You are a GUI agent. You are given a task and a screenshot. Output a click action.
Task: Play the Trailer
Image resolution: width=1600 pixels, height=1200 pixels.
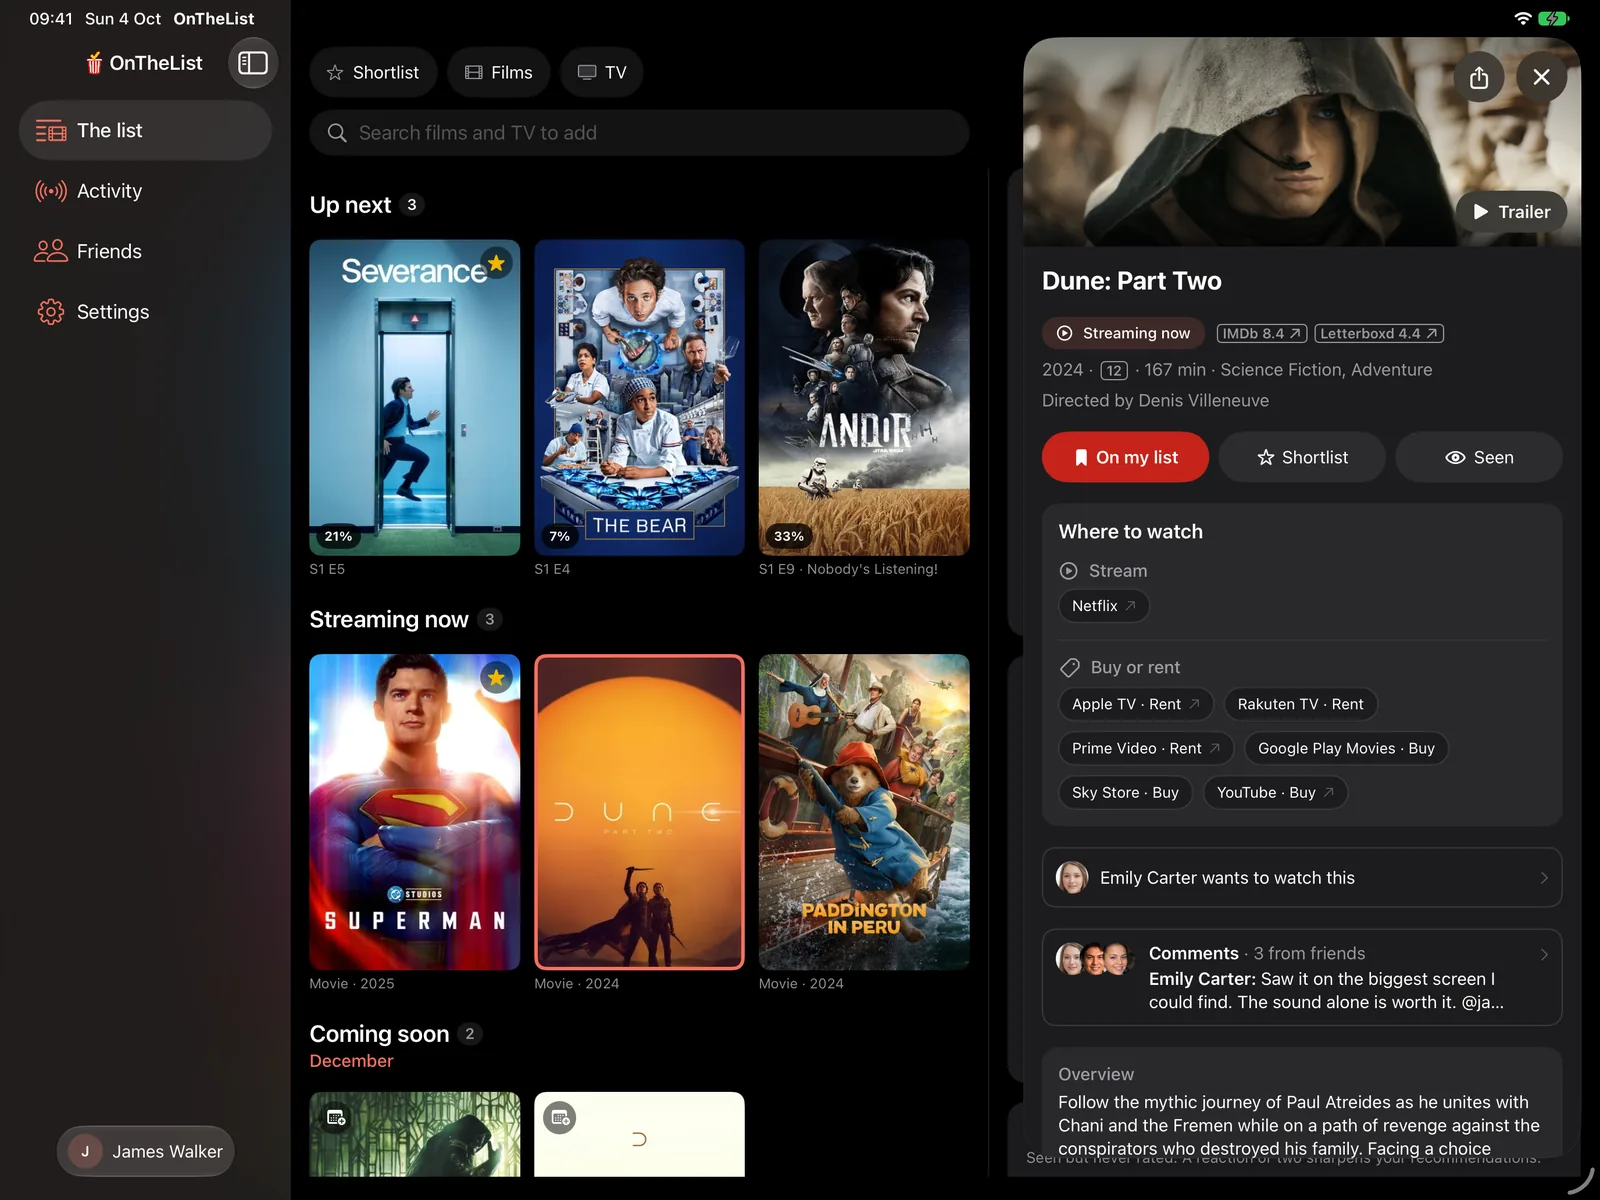(1511, 212)
